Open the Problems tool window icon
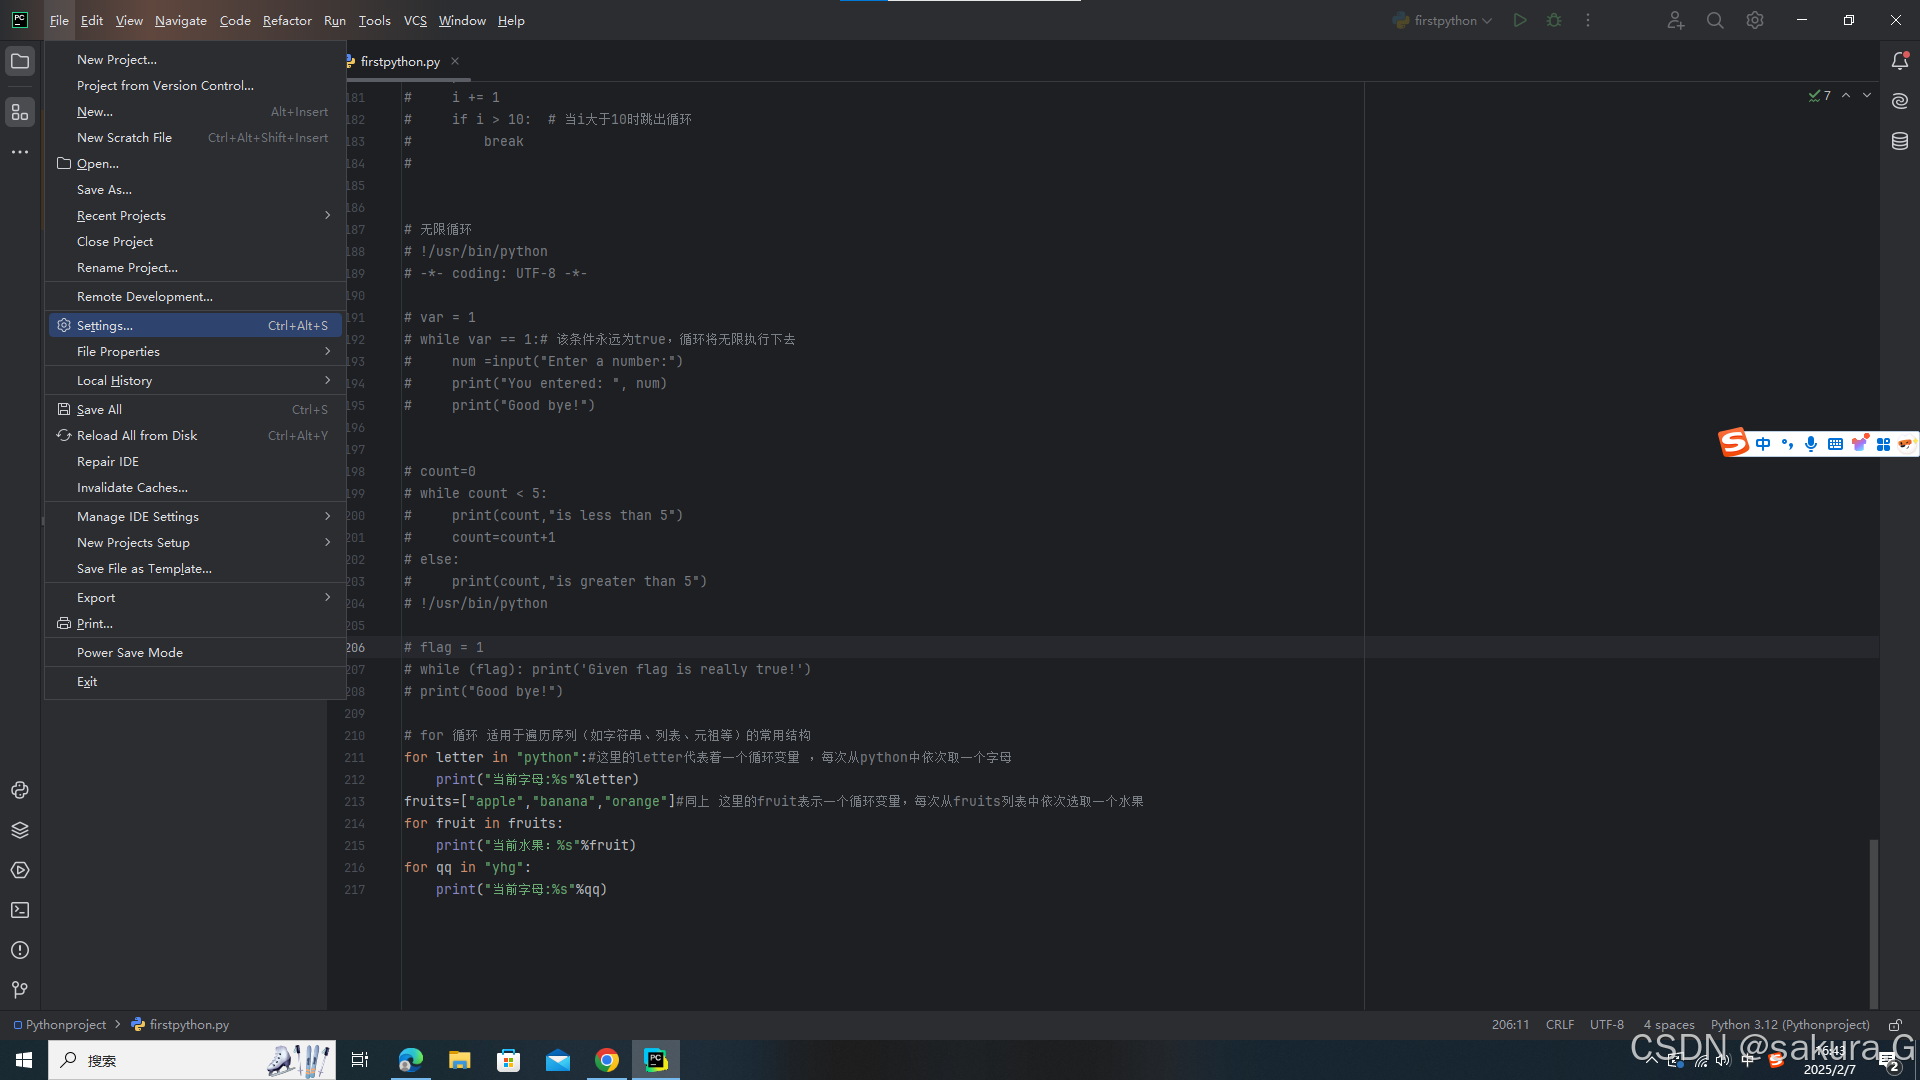The image size is (1920, 1080). coord(20,950)
